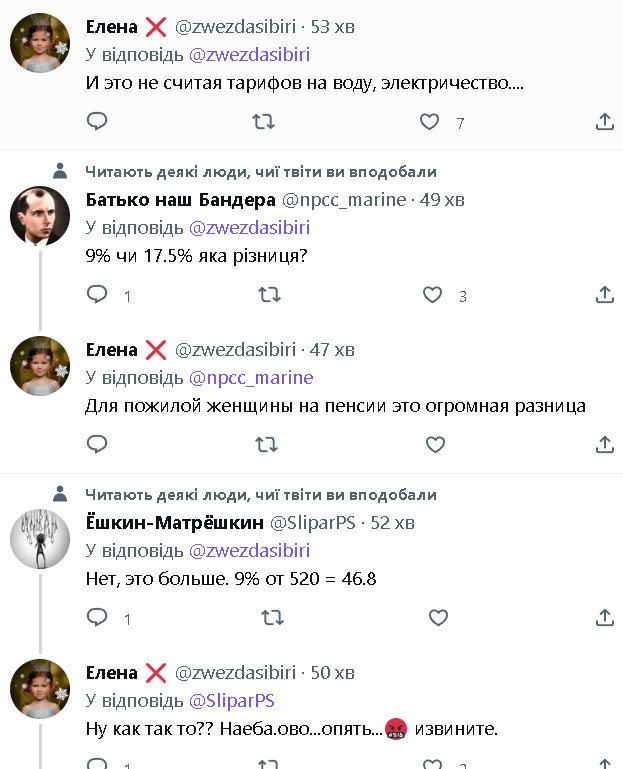Share the tweet by @npcc_marine
Image resolution: width=623 pixels, height=769 pixels.
pos(604,295)
